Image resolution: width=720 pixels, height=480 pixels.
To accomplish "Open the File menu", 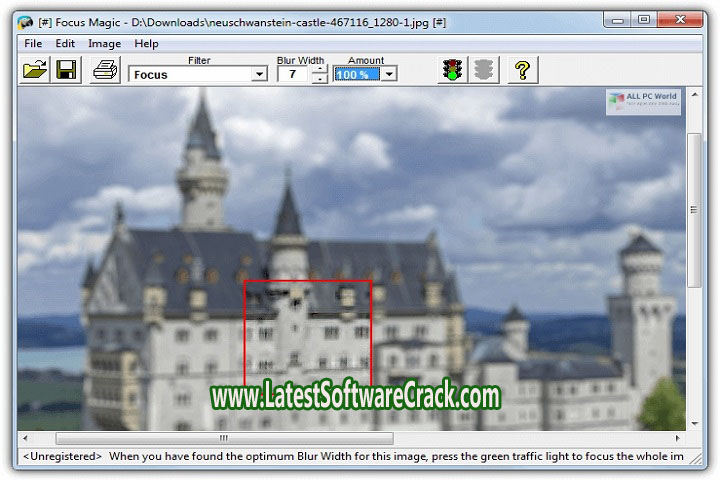I will click(x=33, y=44).
